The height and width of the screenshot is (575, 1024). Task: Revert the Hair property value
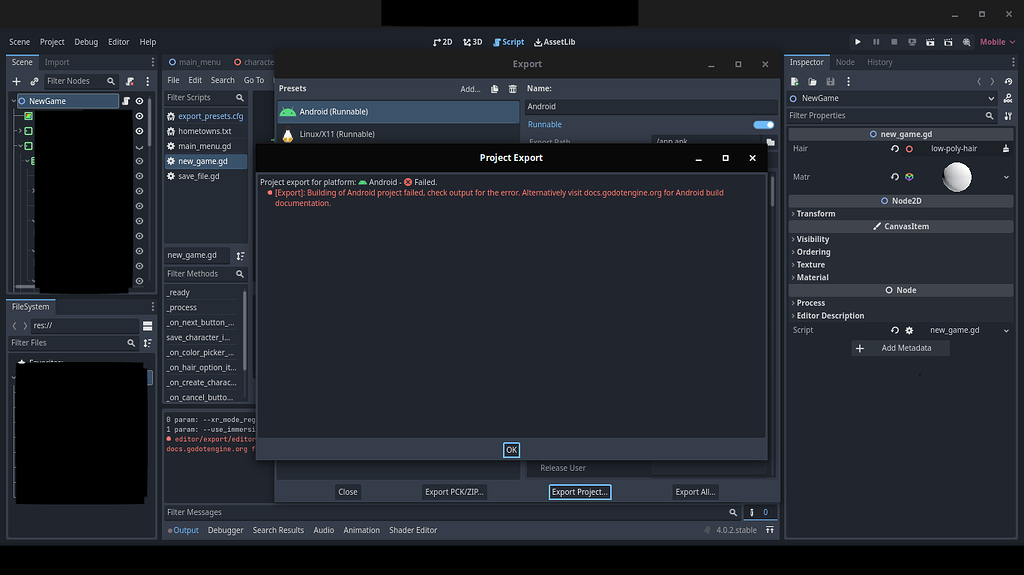[895, 148]
